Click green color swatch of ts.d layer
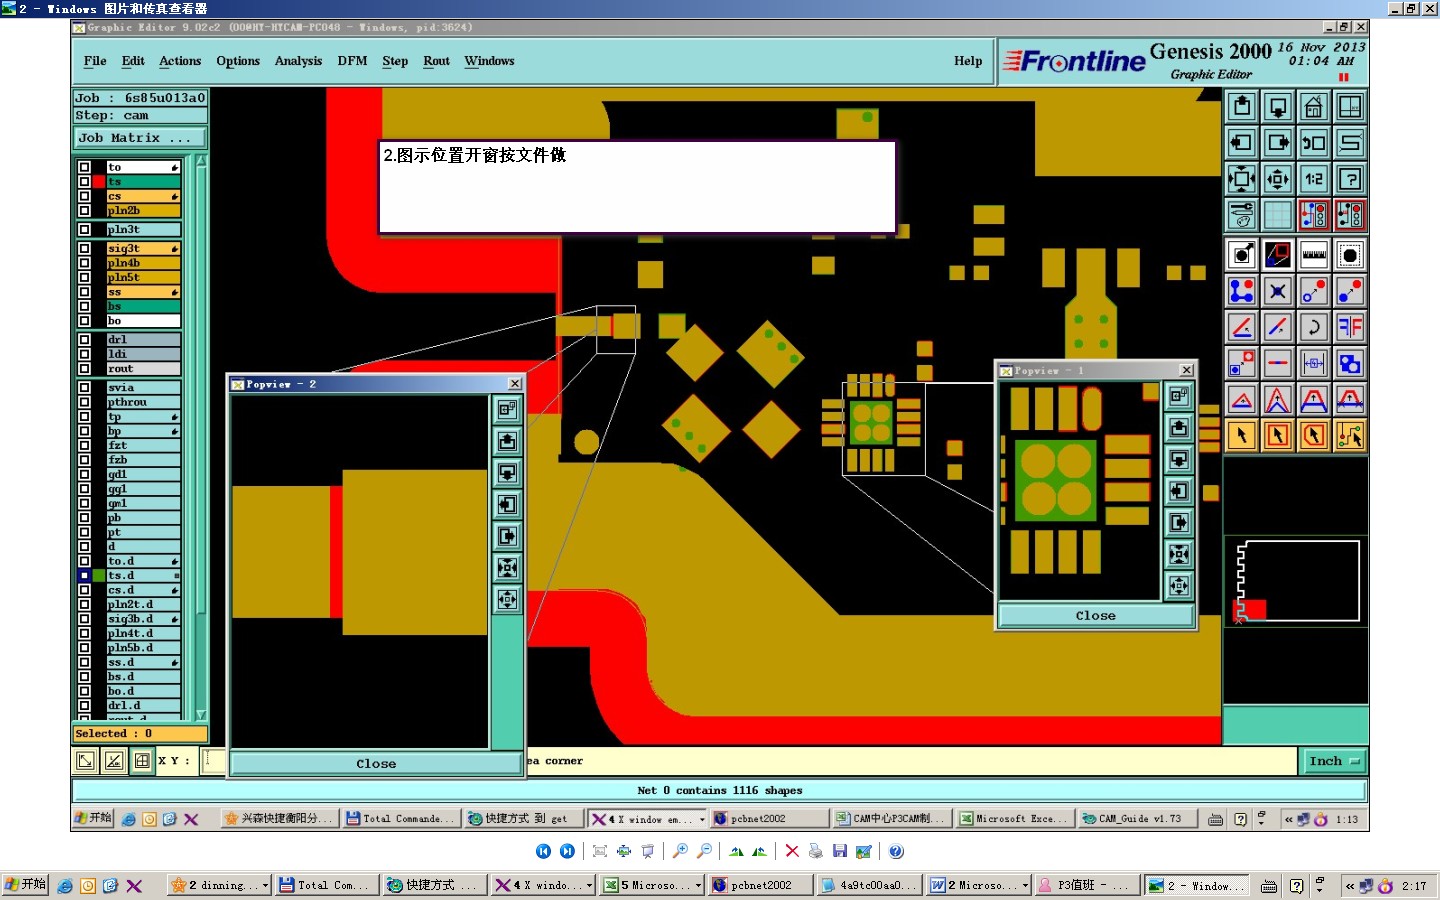Image resolution: width=1440 pixels, height=900 pixels. coord(99,575)
